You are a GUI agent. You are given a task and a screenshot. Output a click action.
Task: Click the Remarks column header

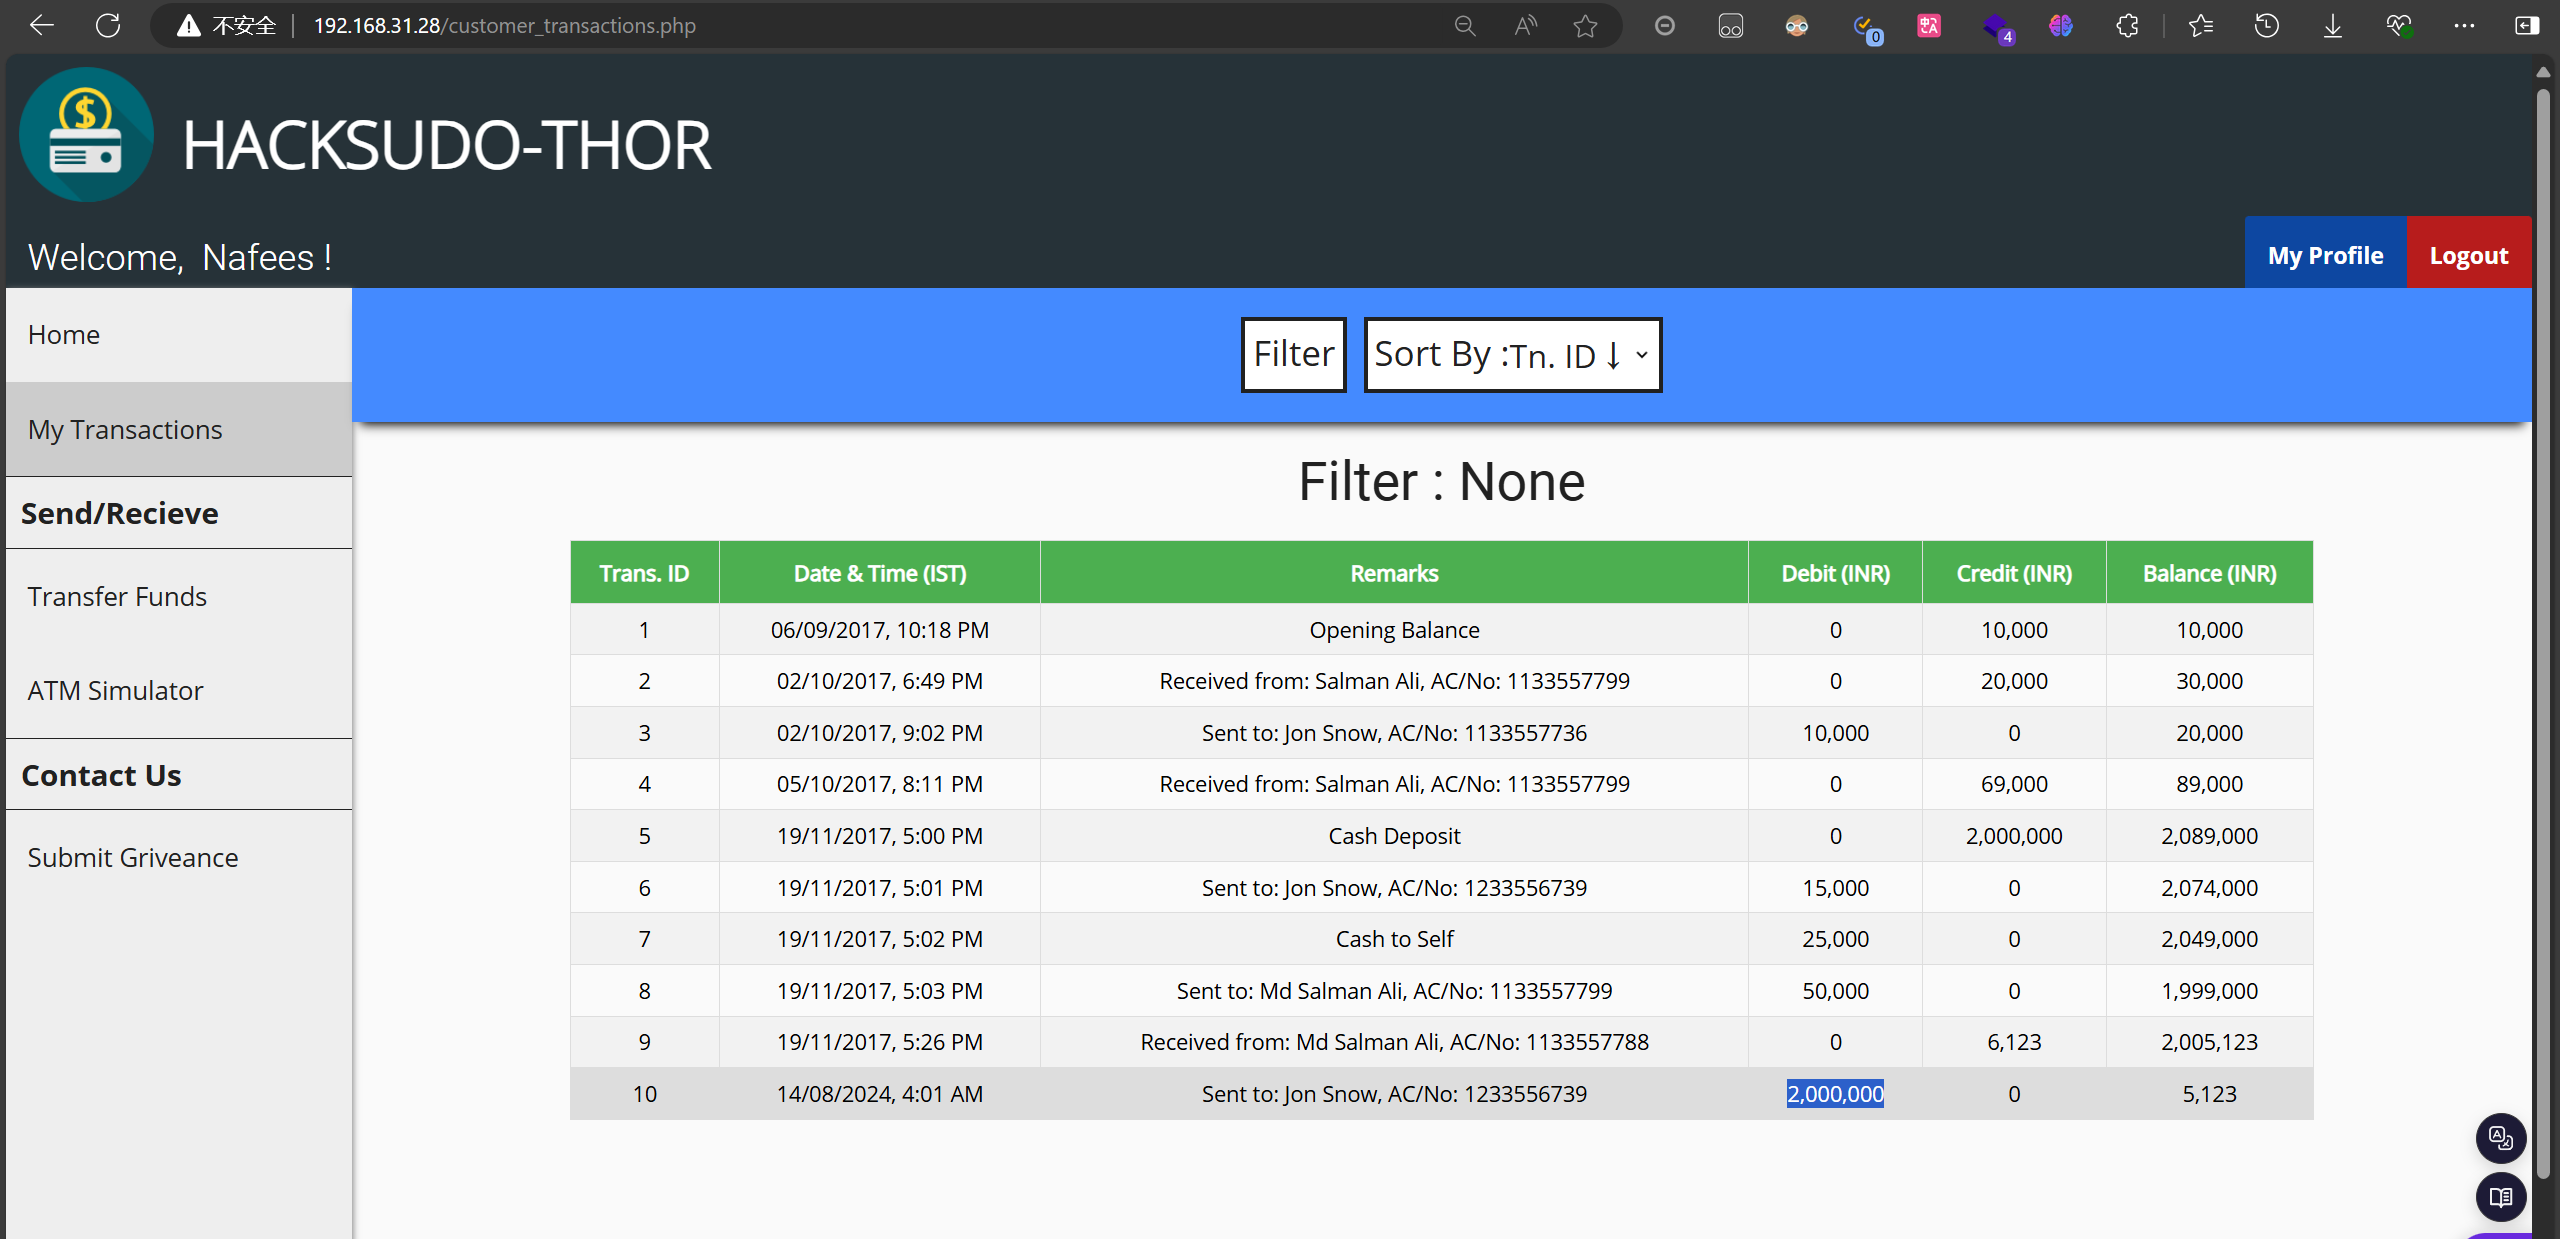point(1394,573)
